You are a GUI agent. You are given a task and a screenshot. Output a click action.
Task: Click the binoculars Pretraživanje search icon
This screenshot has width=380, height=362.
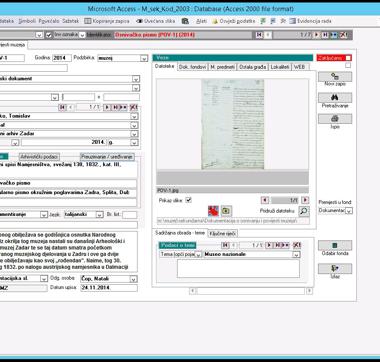(x=335, y=98)
